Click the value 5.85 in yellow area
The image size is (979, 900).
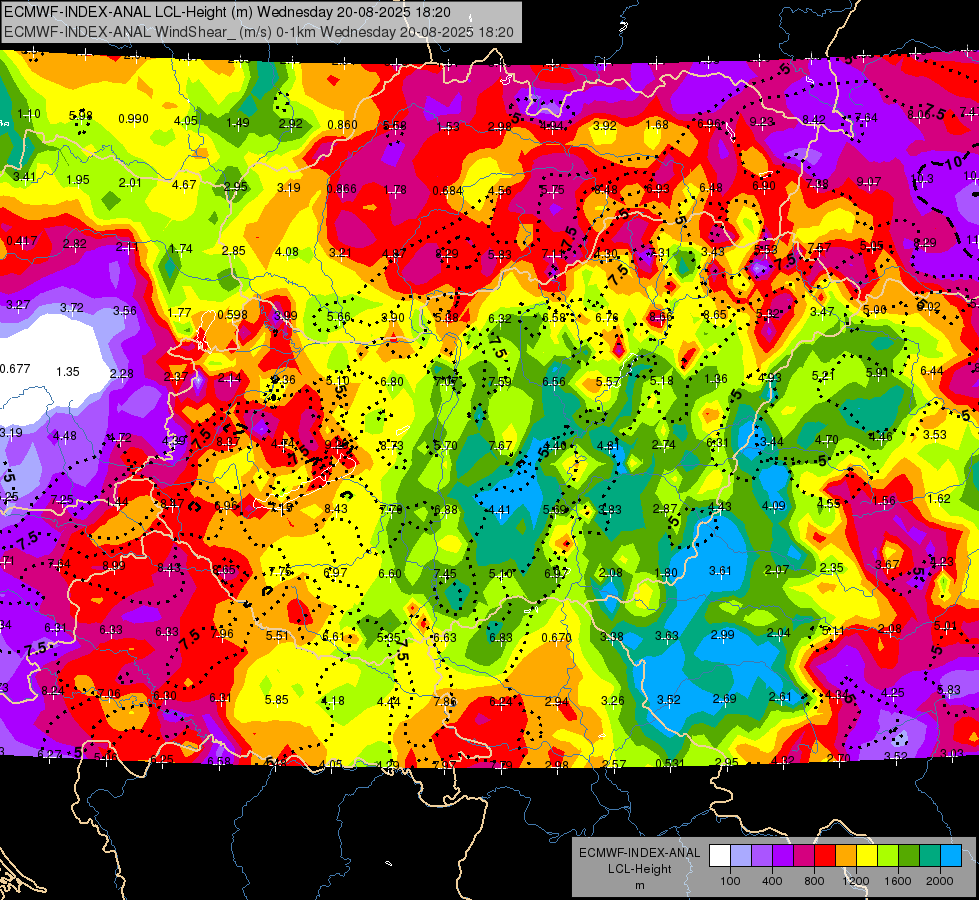276,700
